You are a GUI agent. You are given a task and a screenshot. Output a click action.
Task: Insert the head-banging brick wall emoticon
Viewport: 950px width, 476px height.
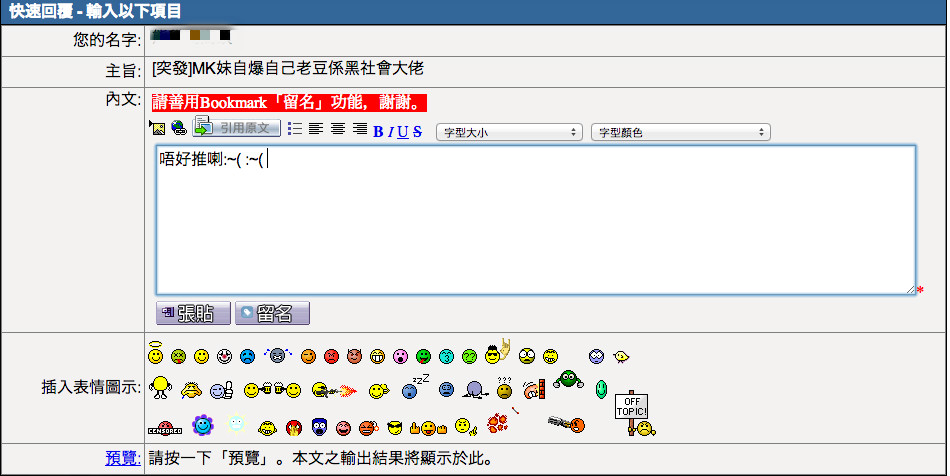click(534, 389)
